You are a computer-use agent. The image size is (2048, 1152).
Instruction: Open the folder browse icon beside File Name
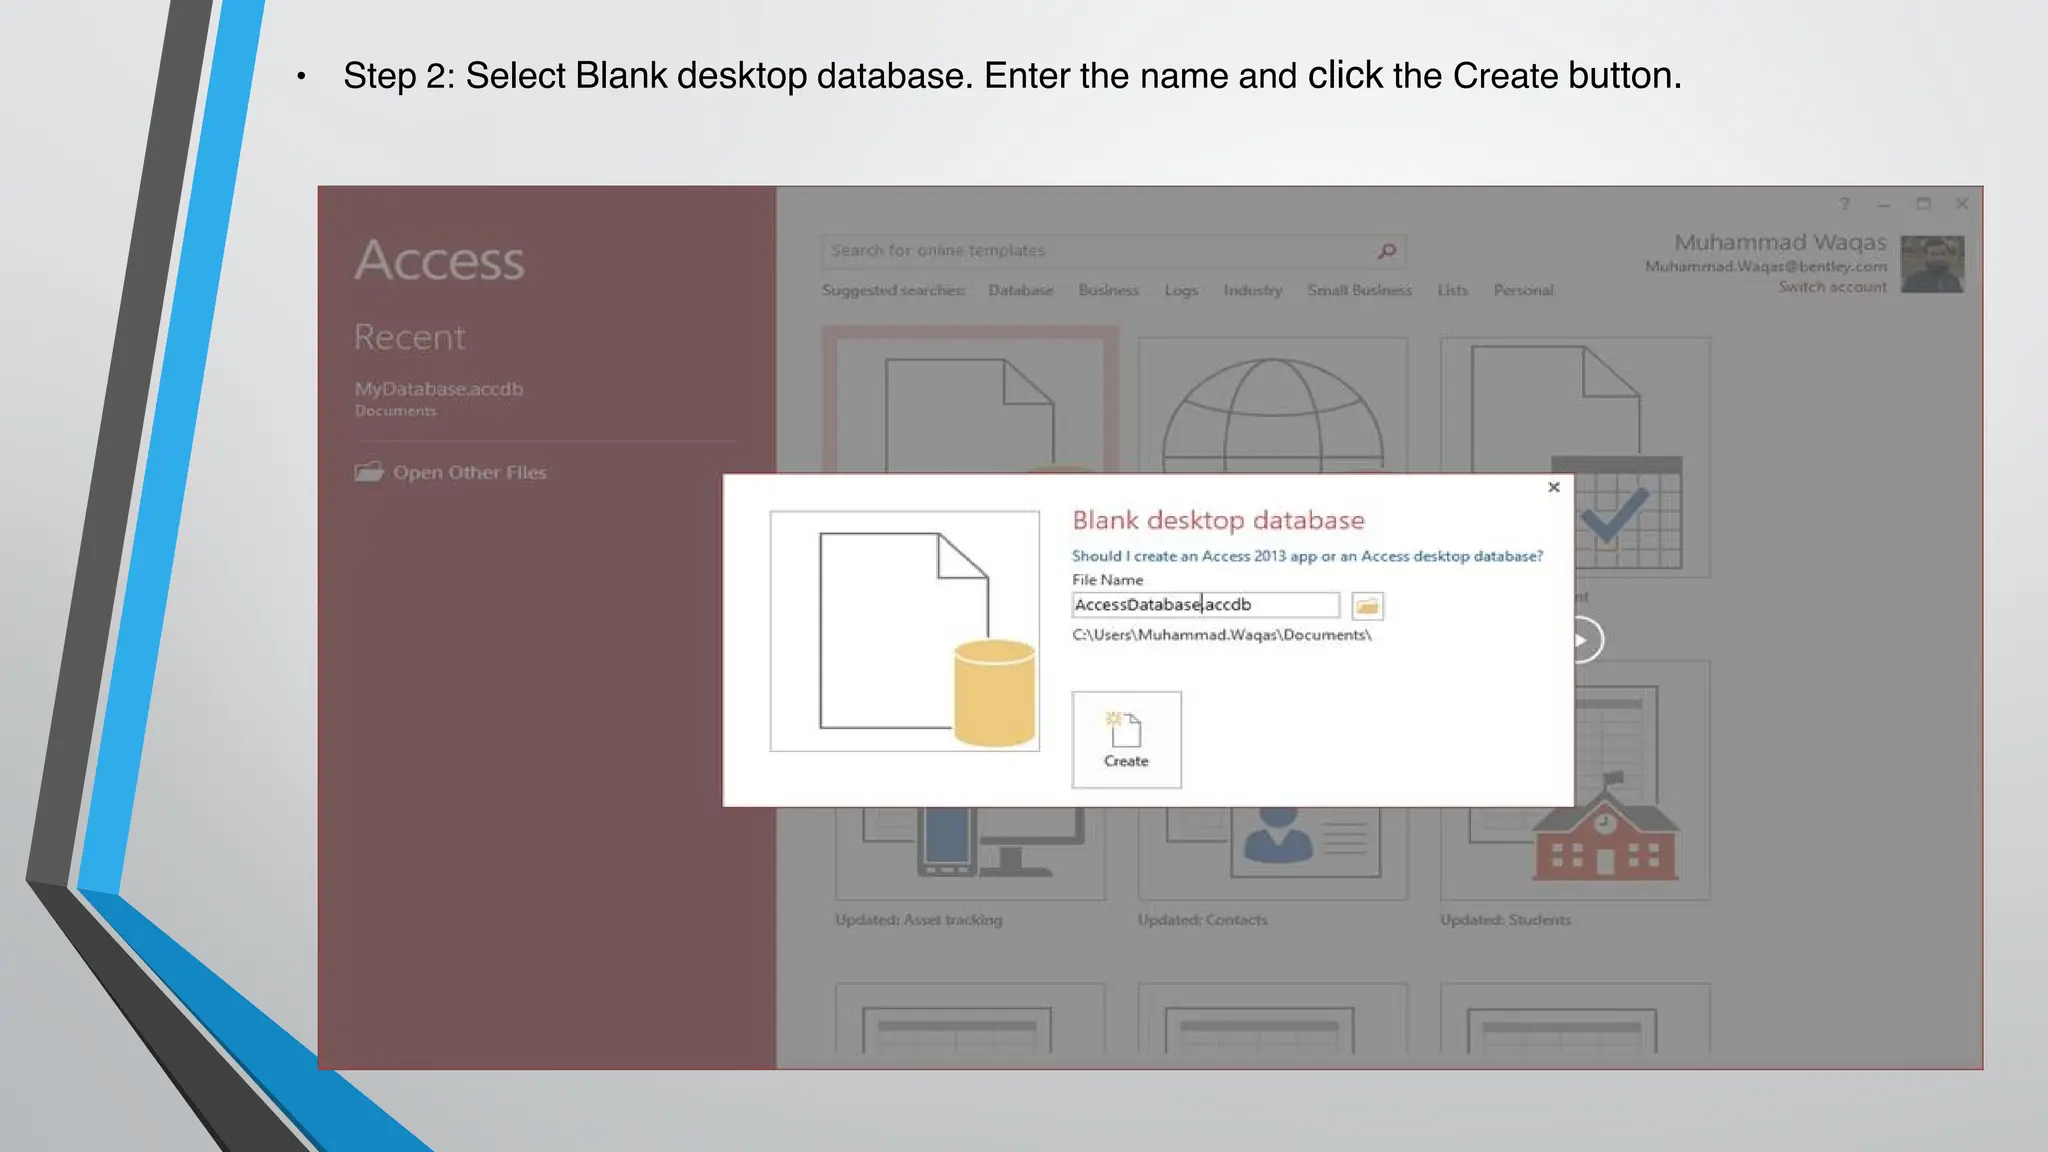[1367, 605]
